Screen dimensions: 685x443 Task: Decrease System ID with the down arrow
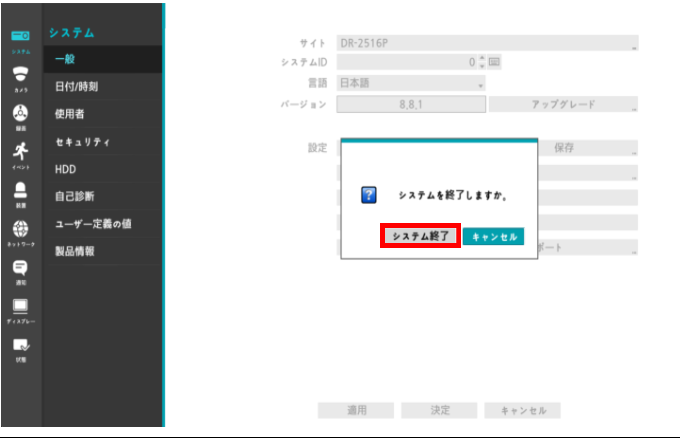(481, 66)
